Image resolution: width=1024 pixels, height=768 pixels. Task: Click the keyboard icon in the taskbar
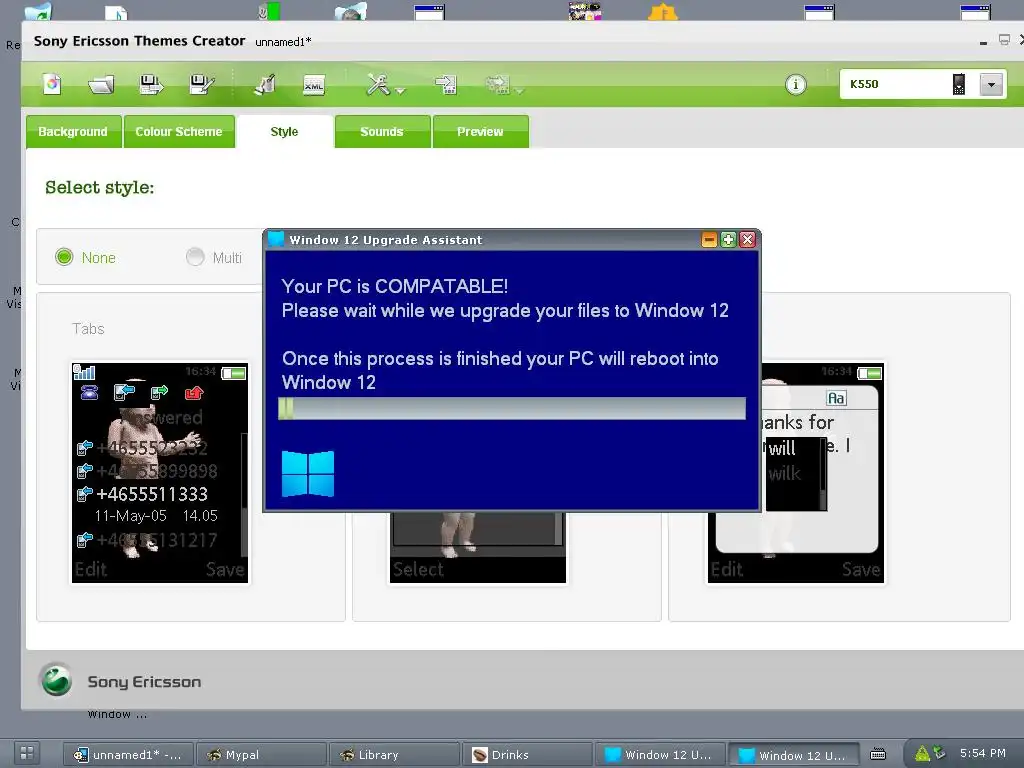(878, 754)
